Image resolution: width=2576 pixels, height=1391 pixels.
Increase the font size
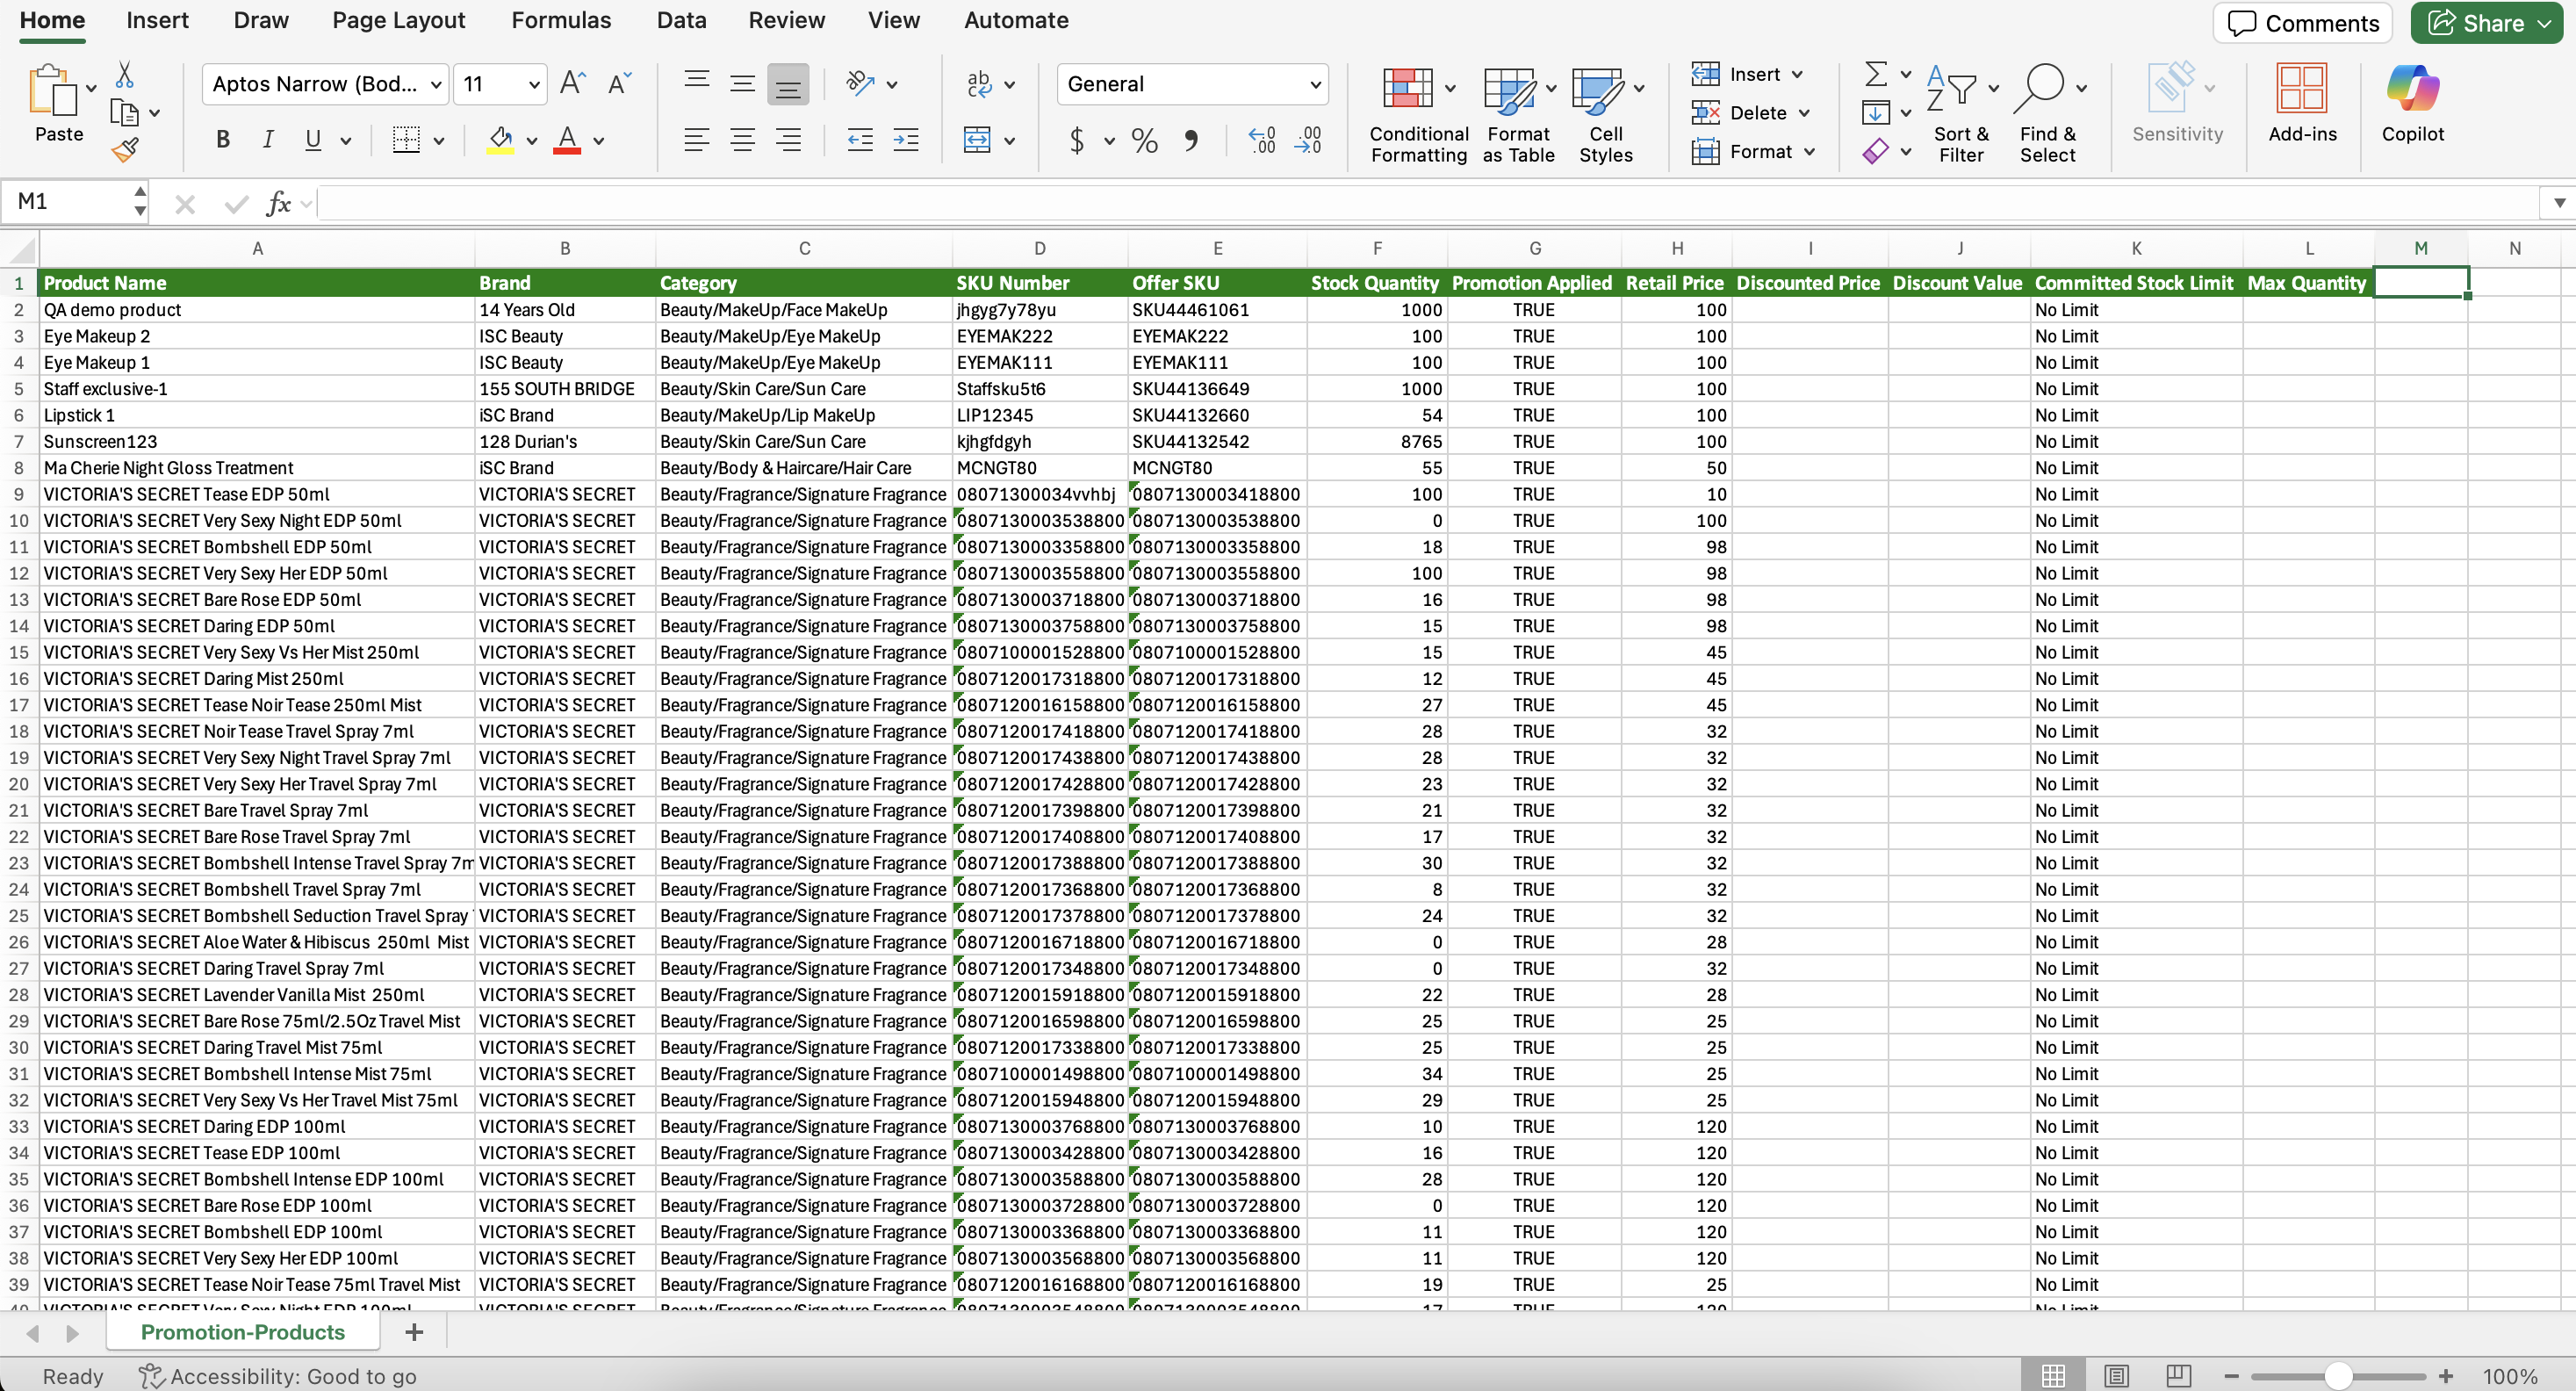coord(572,84)
